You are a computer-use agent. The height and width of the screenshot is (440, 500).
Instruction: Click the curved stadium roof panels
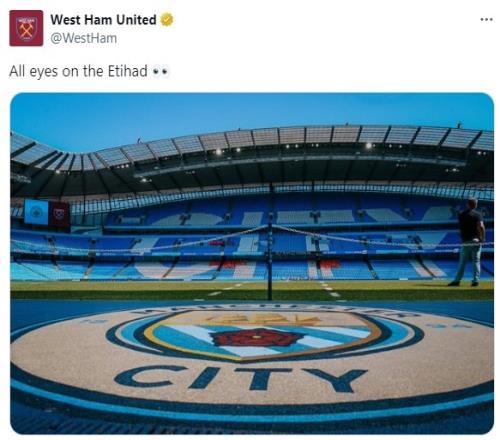coord(253,140)
